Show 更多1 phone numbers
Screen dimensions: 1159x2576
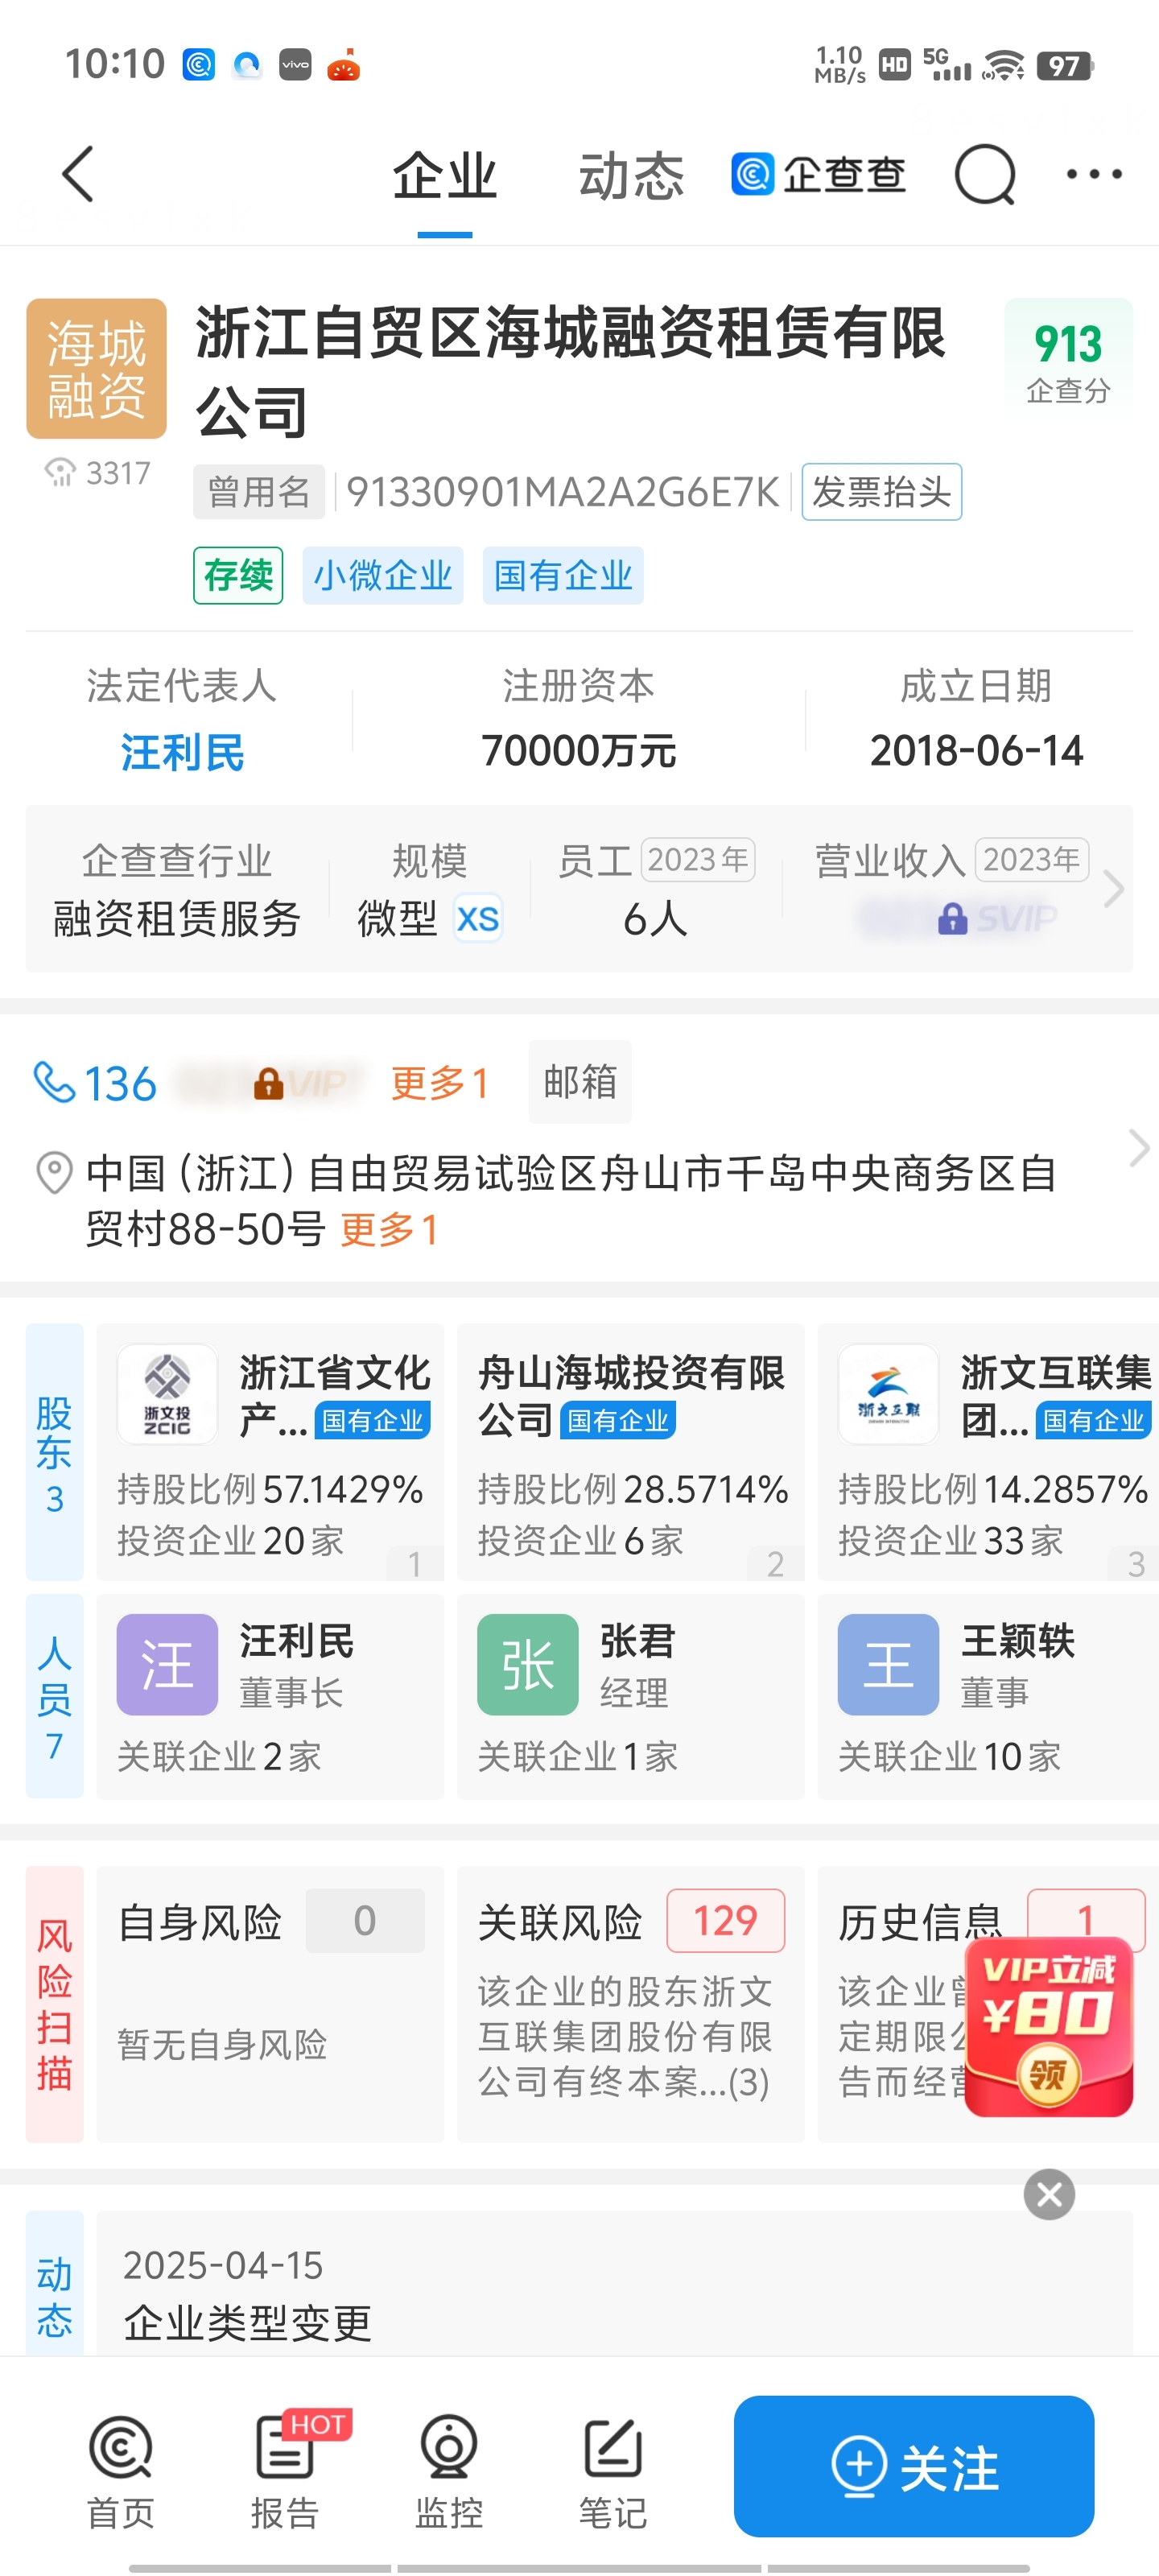(439, 1083)
